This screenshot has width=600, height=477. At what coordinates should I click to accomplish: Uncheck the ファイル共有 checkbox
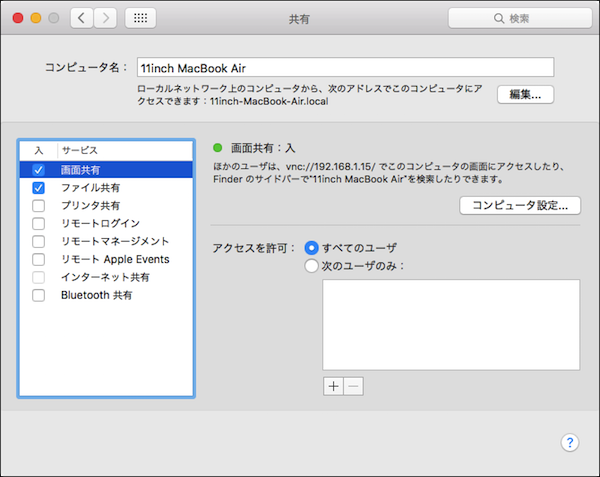coord(38,188)
